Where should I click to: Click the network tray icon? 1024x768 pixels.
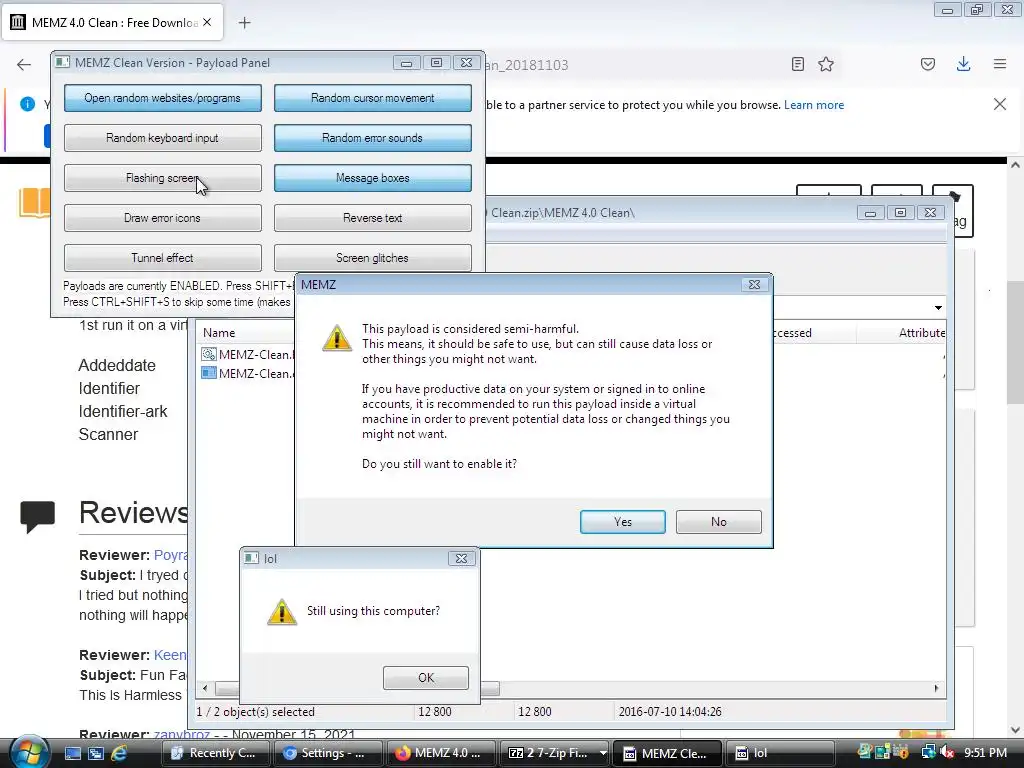click(x=929, y=753)
